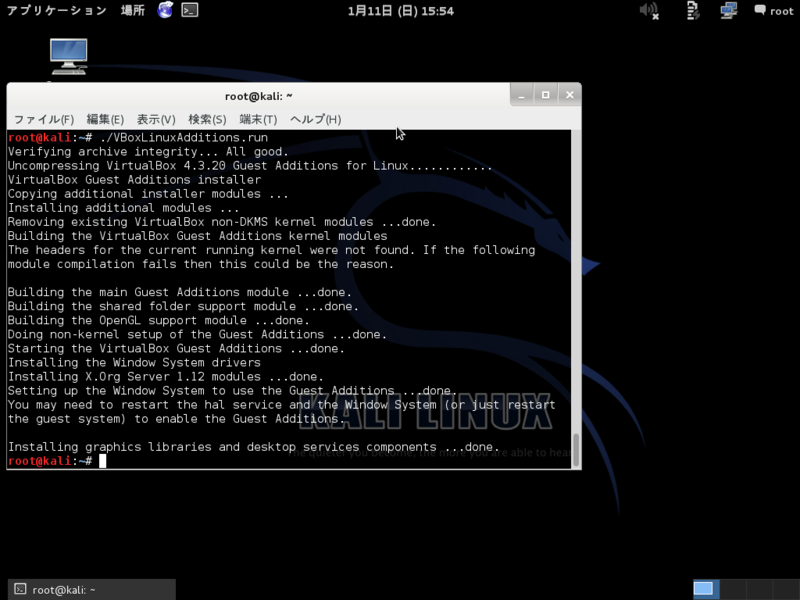Open the 検索(S) menu

[207, 119]
